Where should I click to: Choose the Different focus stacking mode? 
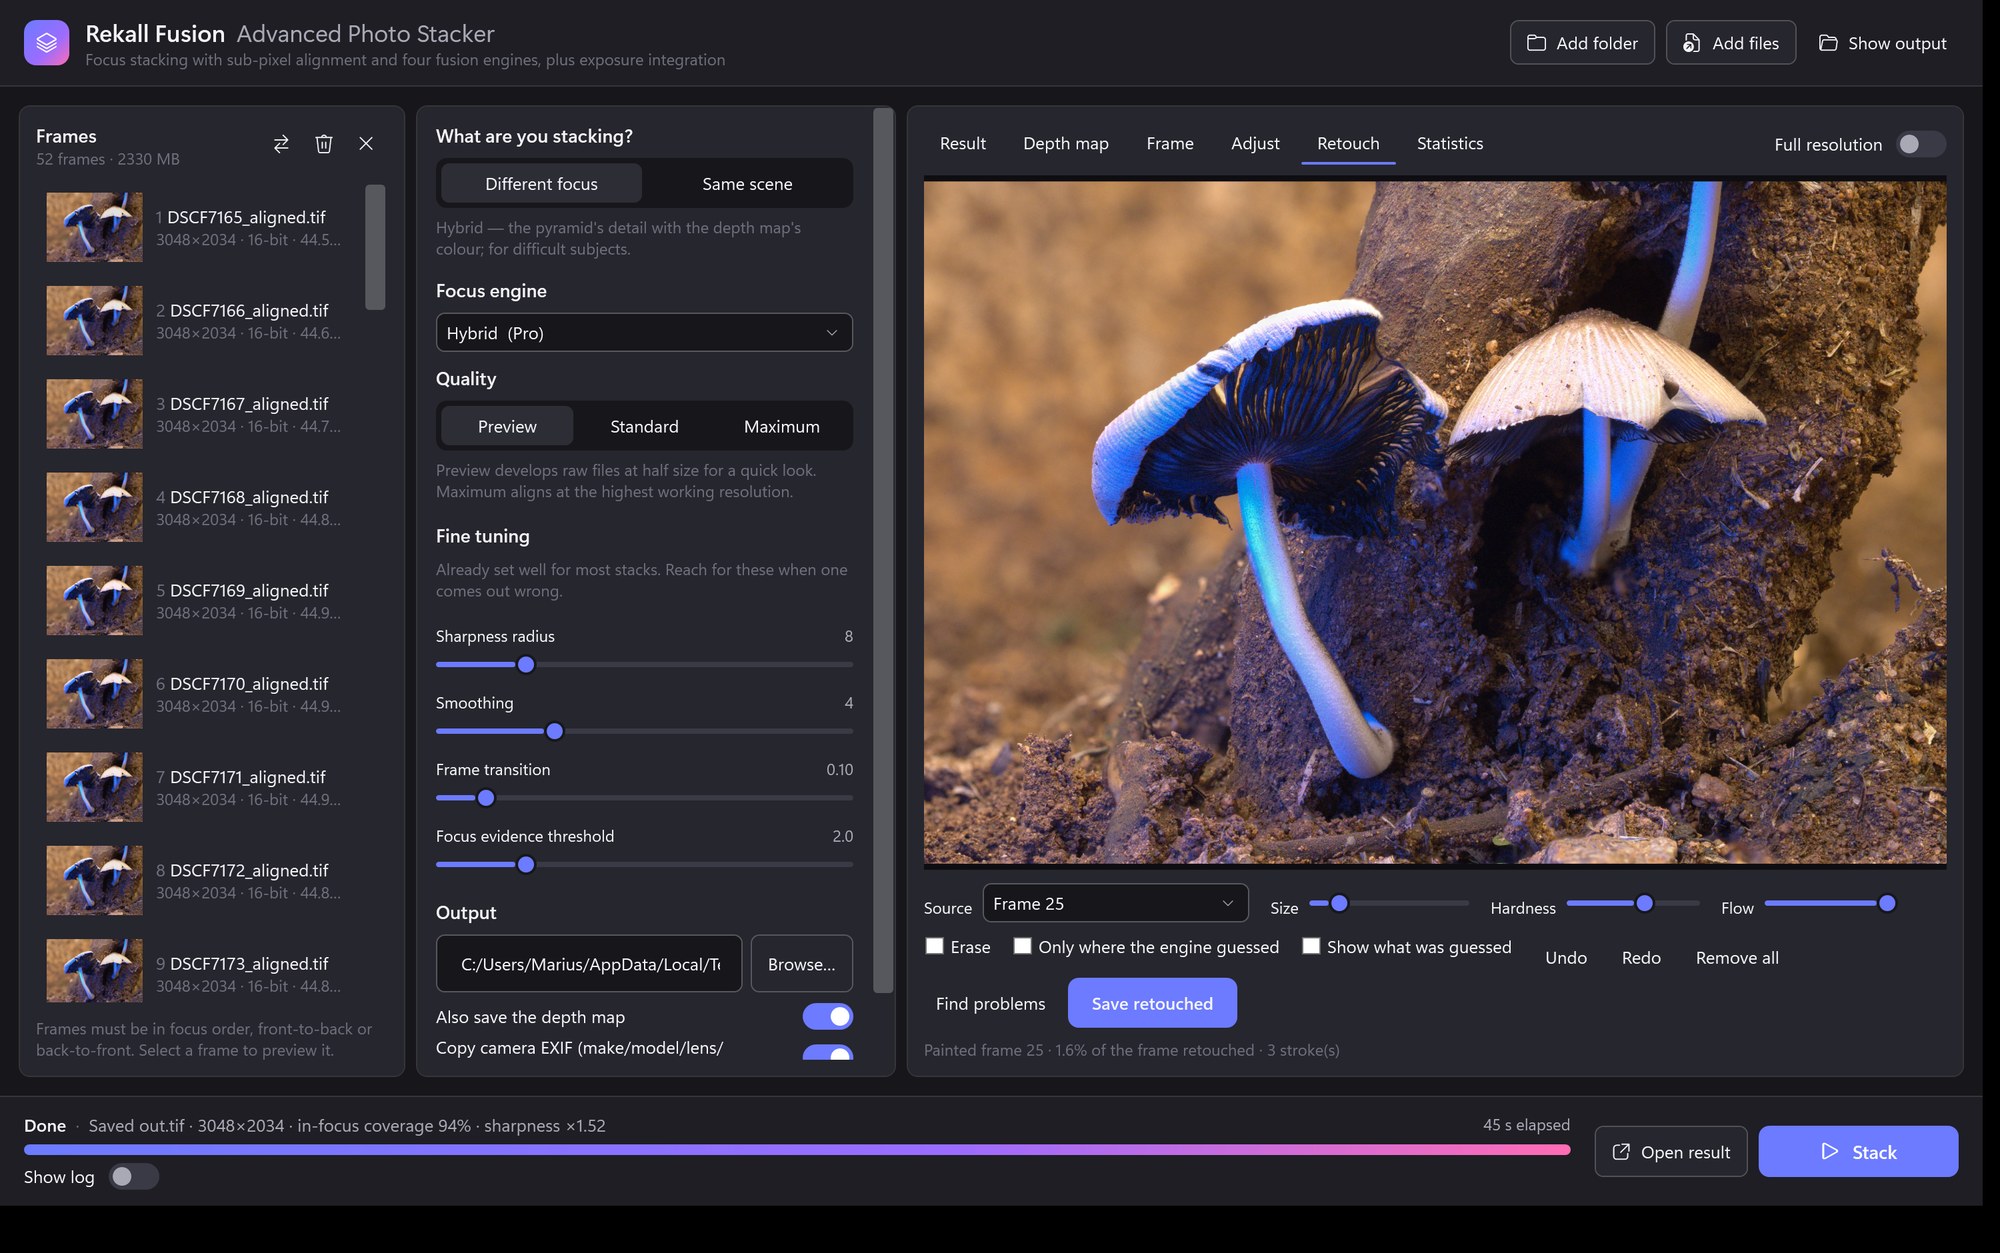(x=541, y=184)
